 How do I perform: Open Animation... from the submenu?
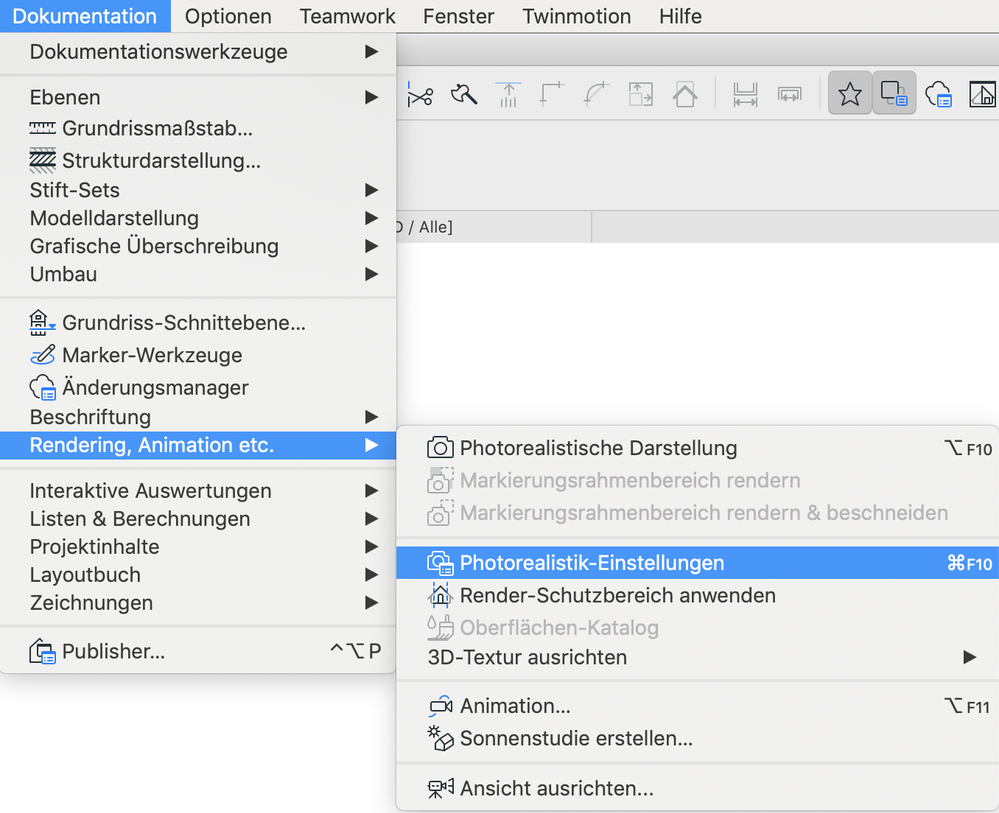point(515,706)
